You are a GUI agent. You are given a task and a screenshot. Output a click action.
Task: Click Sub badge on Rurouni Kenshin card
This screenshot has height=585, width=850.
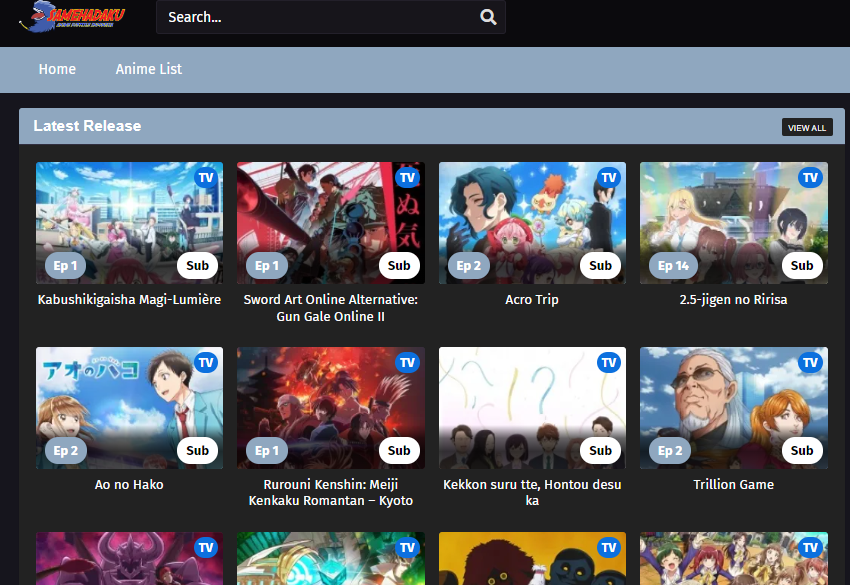(x=399, y=451)
